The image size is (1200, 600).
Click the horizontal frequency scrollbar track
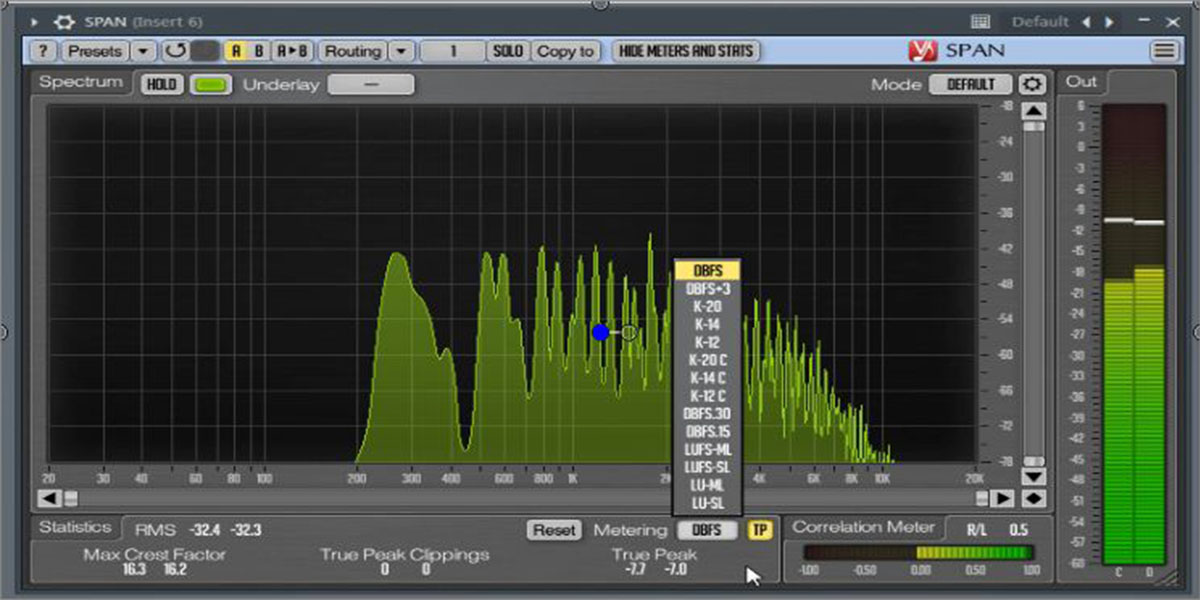526,498
